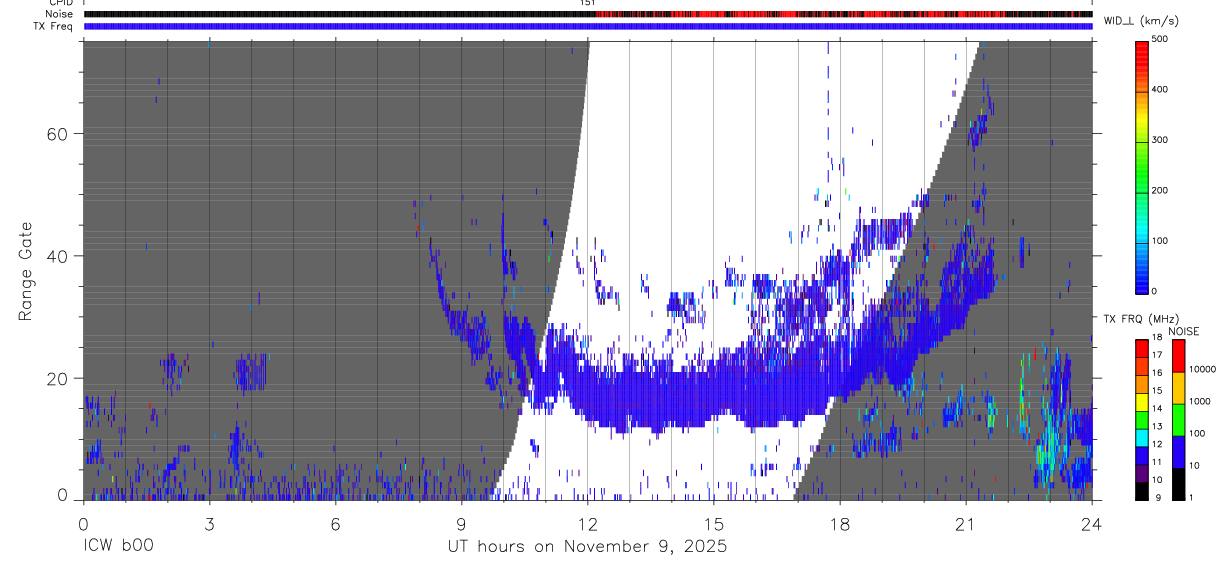Click the '100' tick in NOISE legend
Image resolution: width=1228 pixels, height=567 pixels.
click(1196, 433)
